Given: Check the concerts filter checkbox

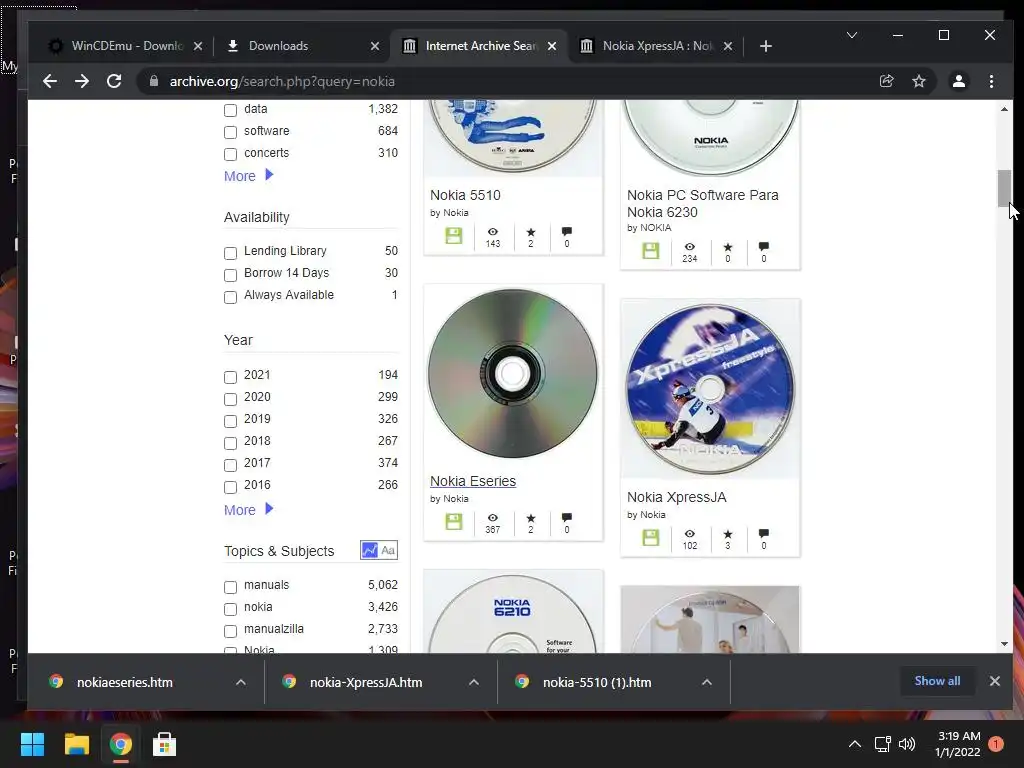Looking at the screenshot, I should [230, 154].
